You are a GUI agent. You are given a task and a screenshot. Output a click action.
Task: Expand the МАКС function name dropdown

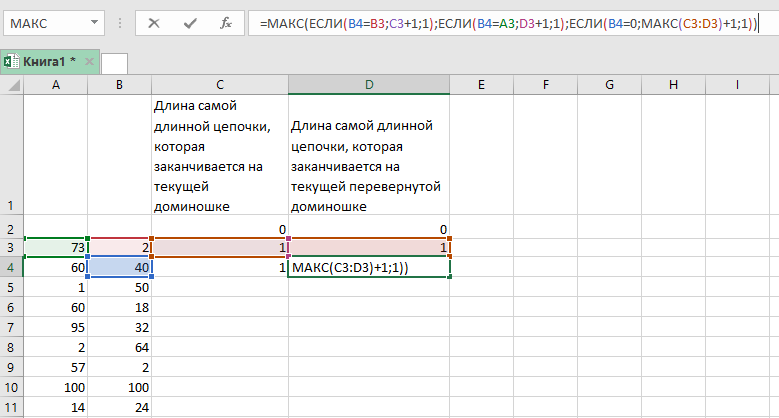94,23
